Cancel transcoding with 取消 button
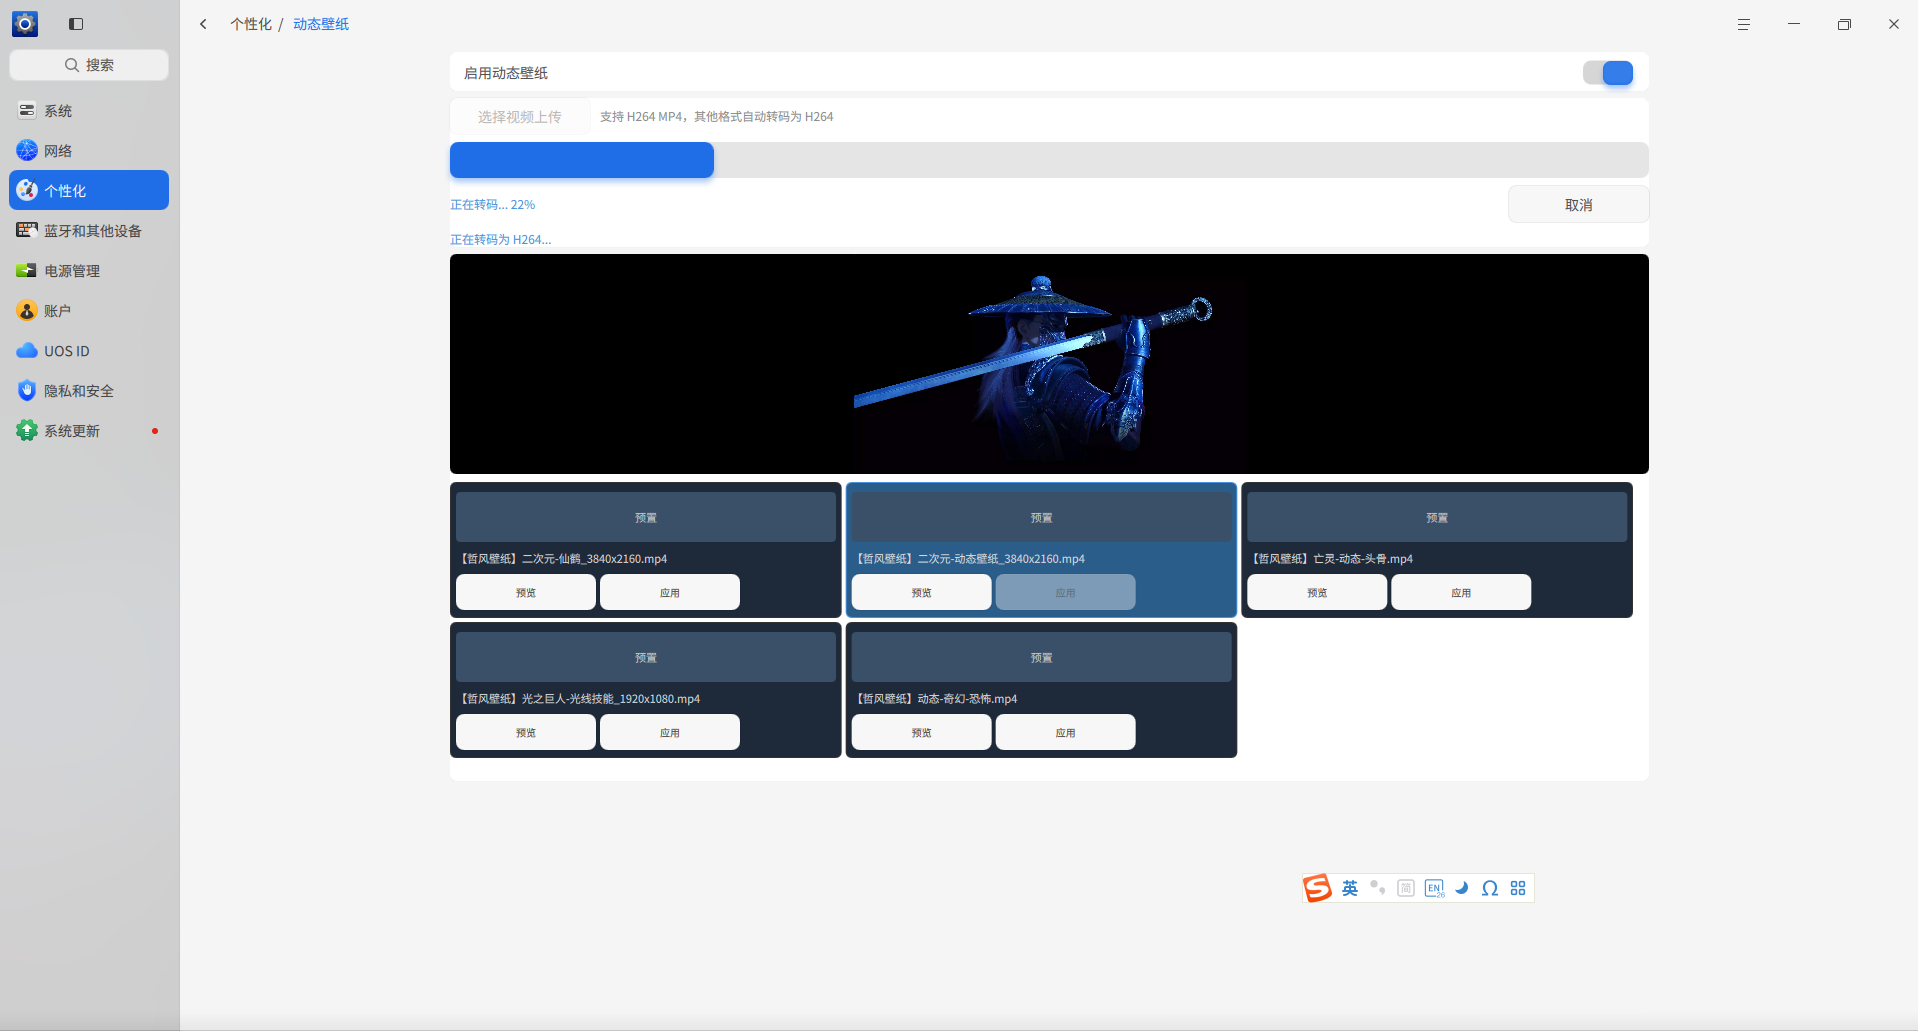Image resolution: width=1918 pixels, height=1031 pixels. coord(1578,204)
